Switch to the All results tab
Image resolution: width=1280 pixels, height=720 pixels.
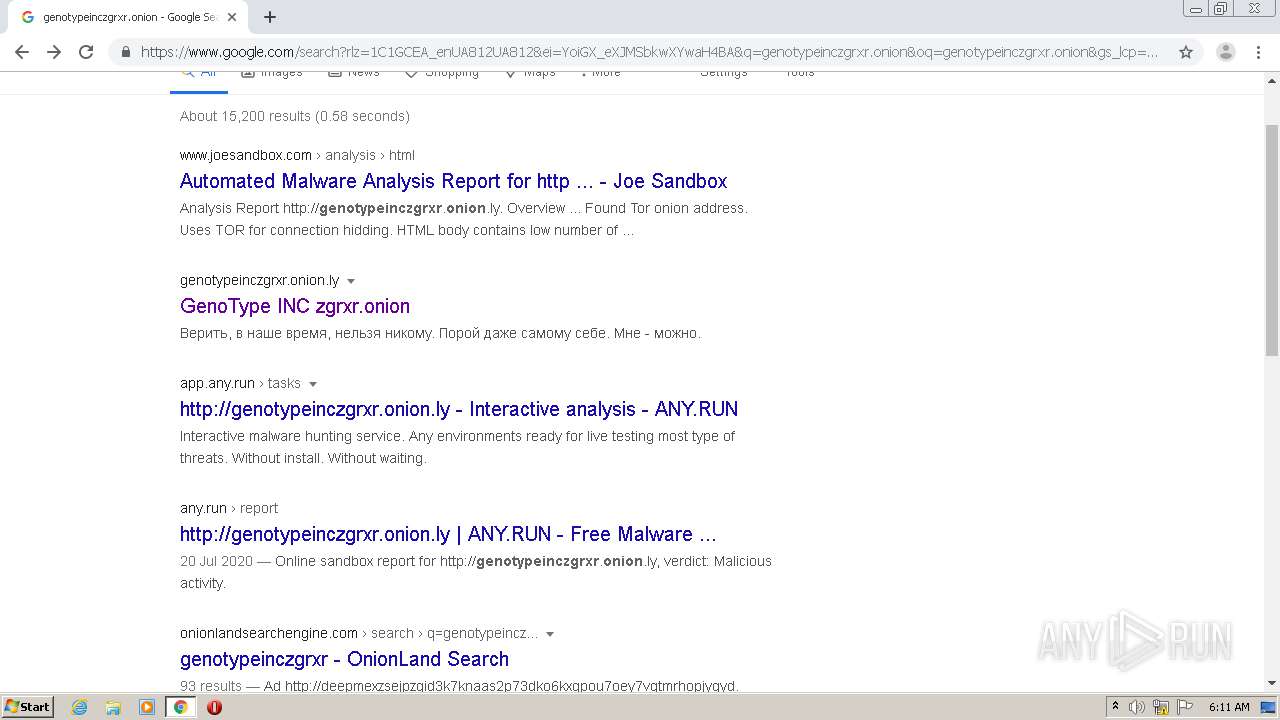pos(198,75)
